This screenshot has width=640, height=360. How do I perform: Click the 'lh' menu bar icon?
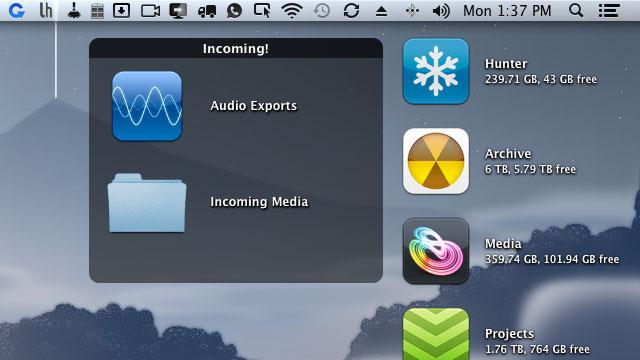coord(46,11)
